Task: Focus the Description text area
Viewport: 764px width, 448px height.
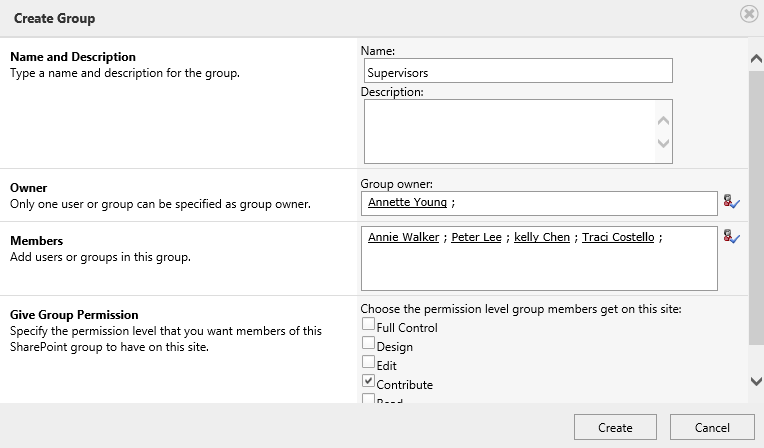Action: 508,131
